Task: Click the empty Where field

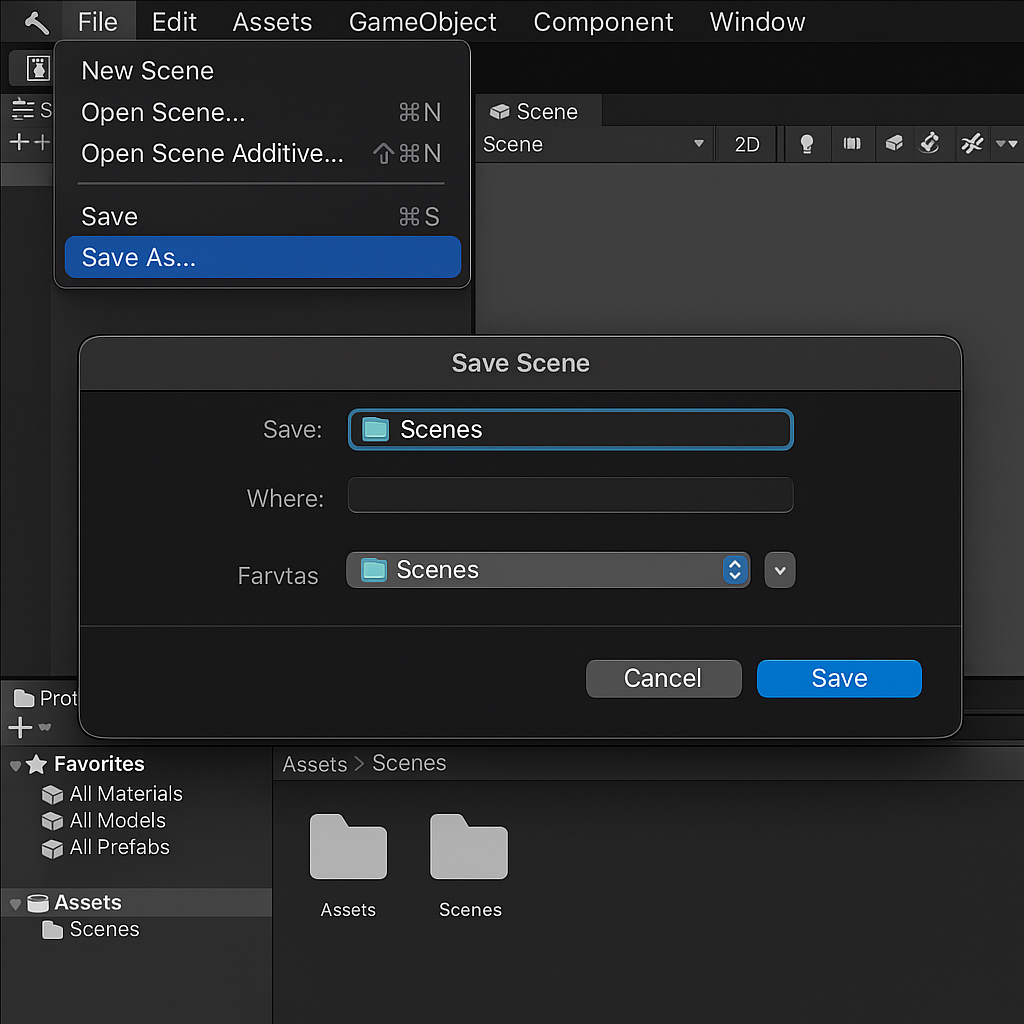Action: pos(571,495)
